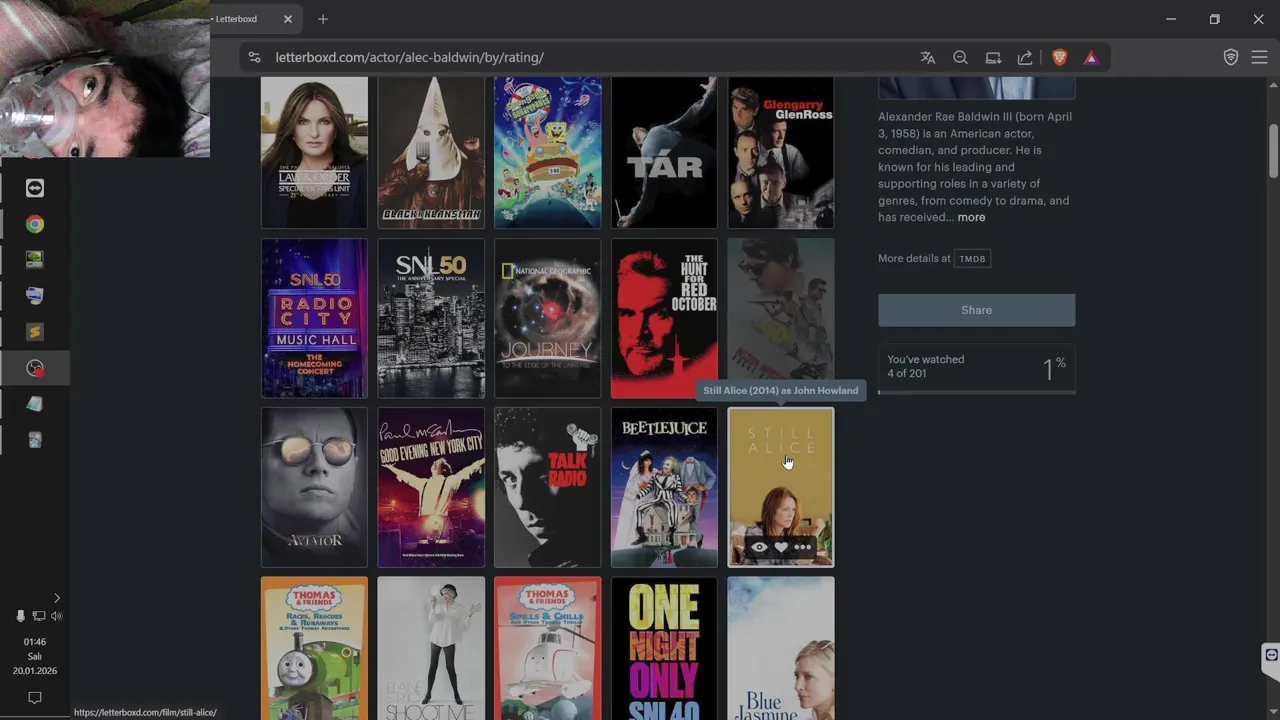Open the TMDB details link
Viewport: 1280px width, 720px height.
[x=972, y=259]
